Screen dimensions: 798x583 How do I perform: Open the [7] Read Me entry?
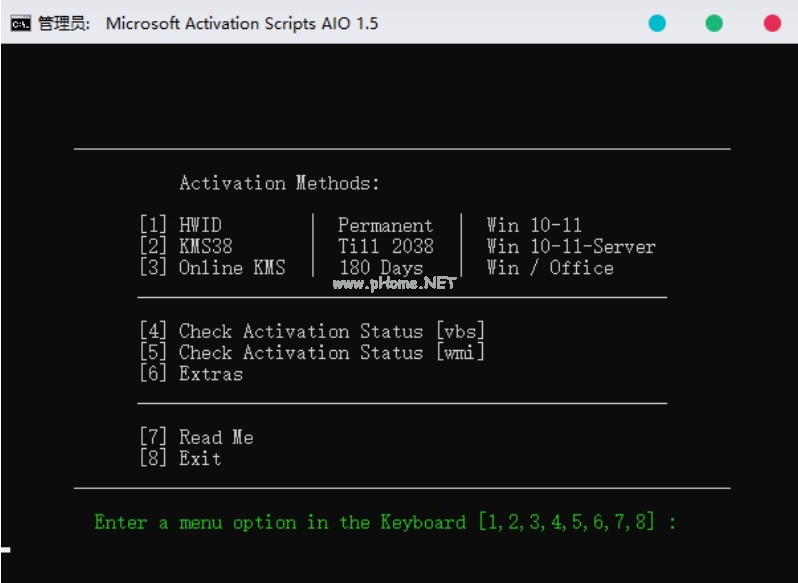[x=196, y=437]
